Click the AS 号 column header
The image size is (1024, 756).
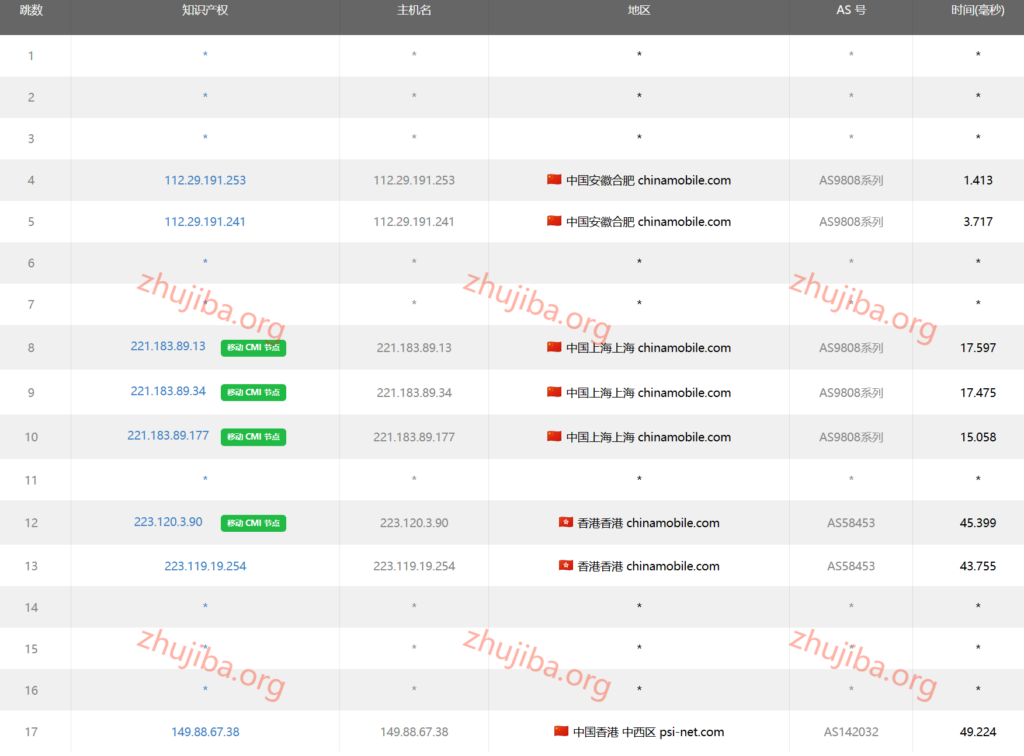850,16
